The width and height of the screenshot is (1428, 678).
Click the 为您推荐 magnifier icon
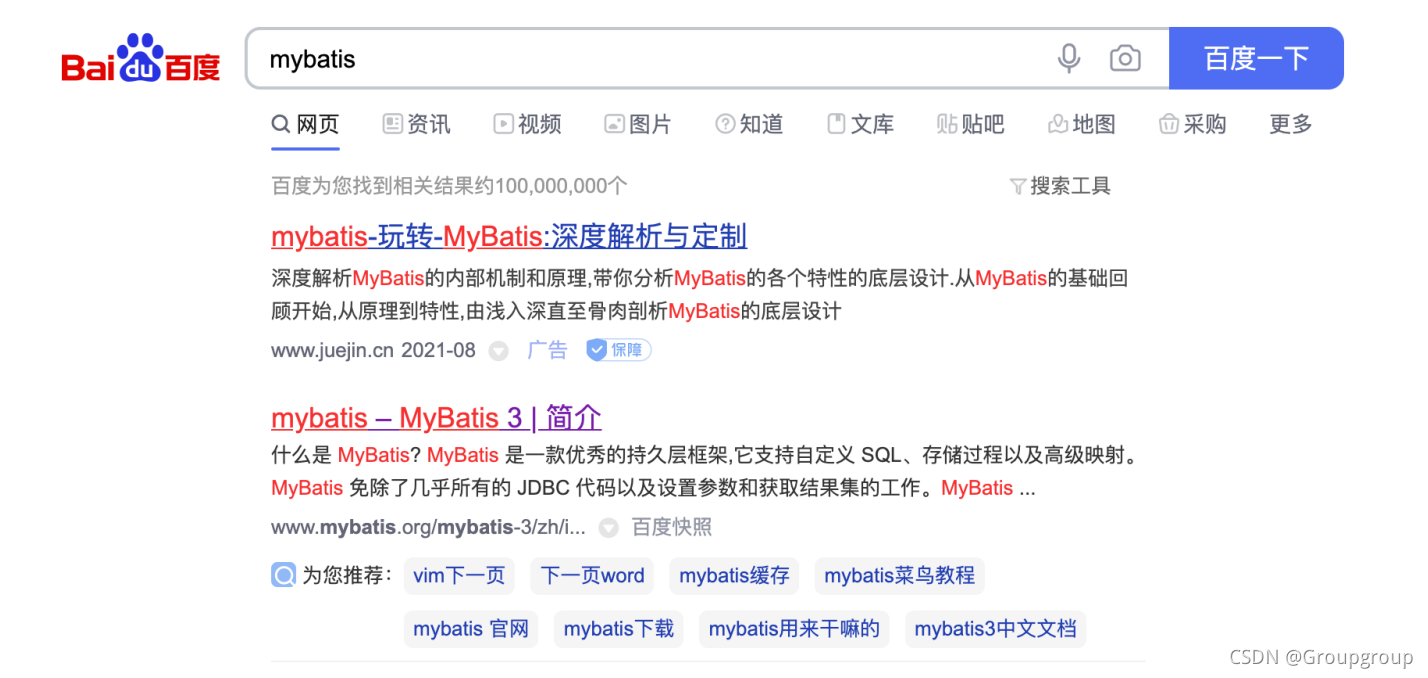pyautogui.click(x=283, y=576)
